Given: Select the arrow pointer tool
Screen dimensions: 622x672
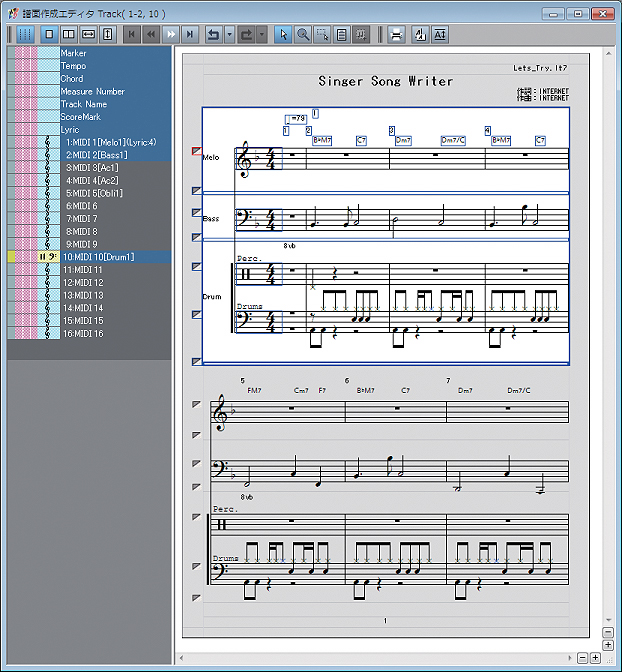Looking at the screenshot, I should click(x=283, y=34).
